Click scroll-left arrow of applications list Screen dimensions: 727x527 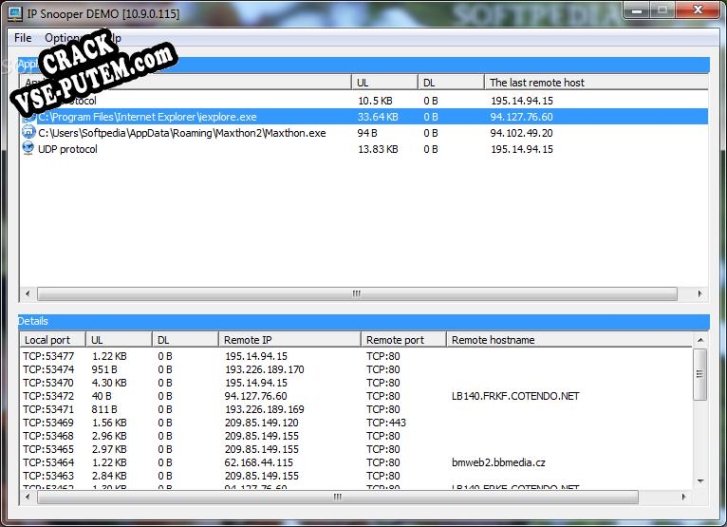[x=28, y=293]
